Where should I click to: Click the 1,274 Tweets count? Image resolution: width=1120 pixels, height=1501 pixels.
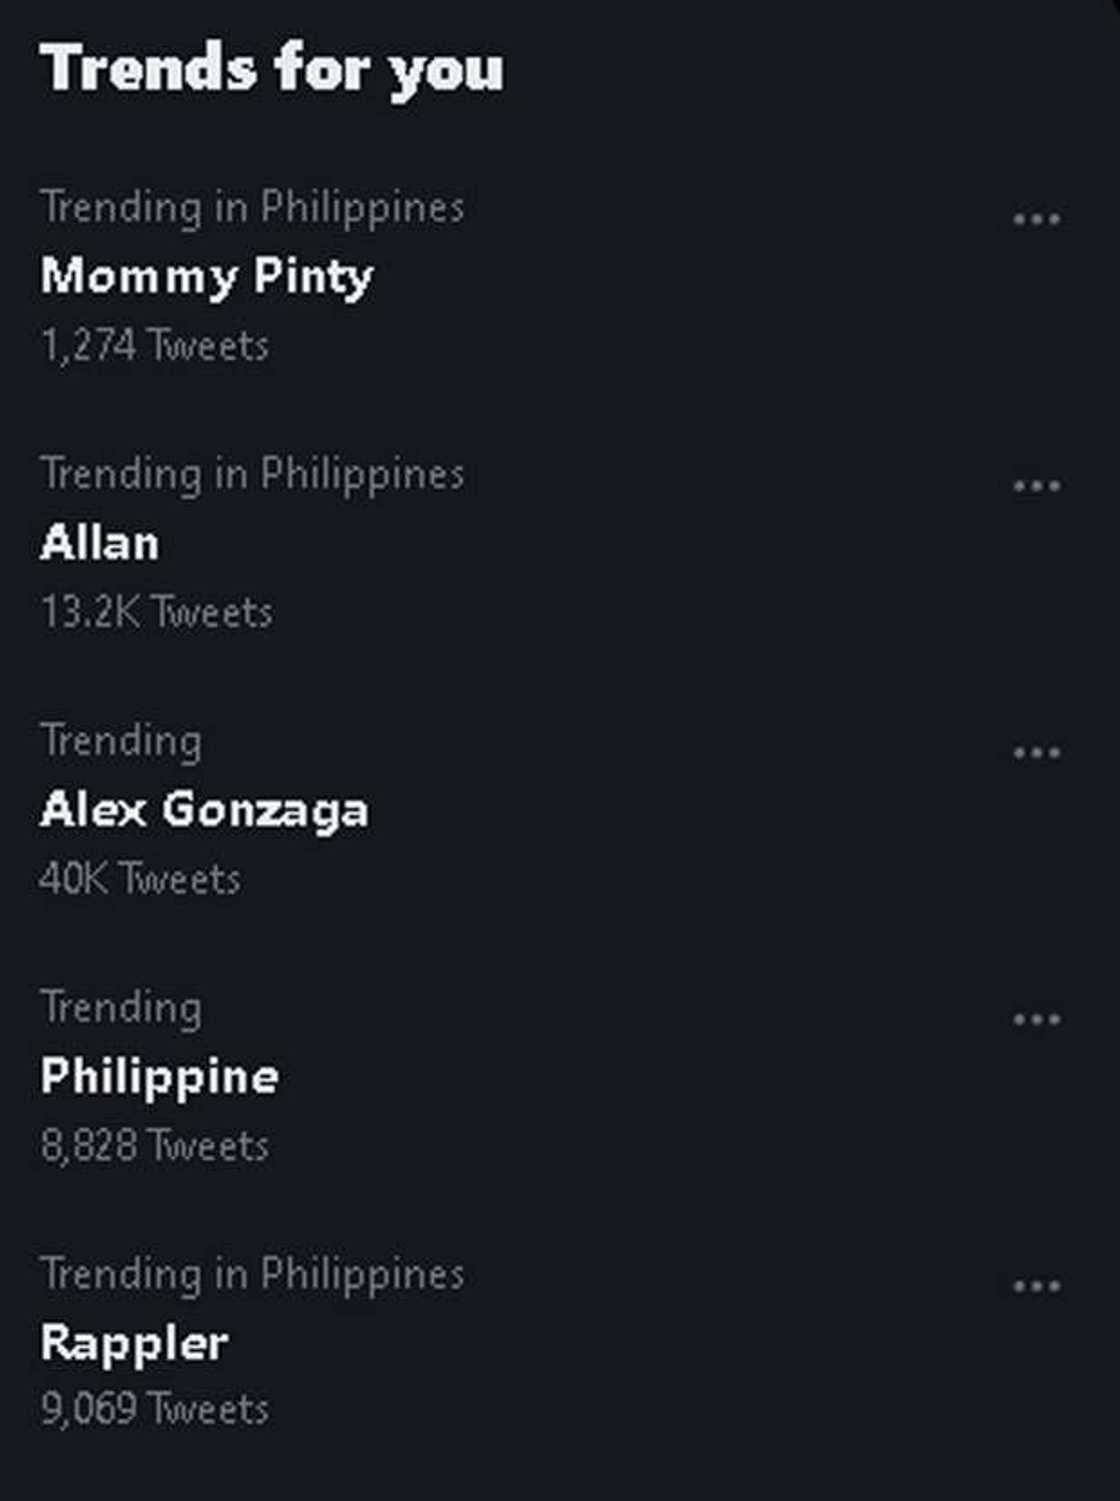pyautogui.click(x=154, y=345)
